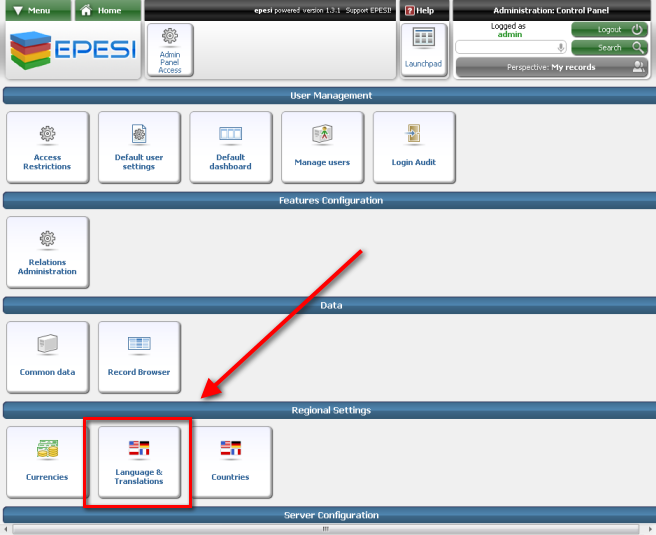Open Login Audit panel
The width and height of the screenshot is (656, 535).
click(x=414, y=147)
